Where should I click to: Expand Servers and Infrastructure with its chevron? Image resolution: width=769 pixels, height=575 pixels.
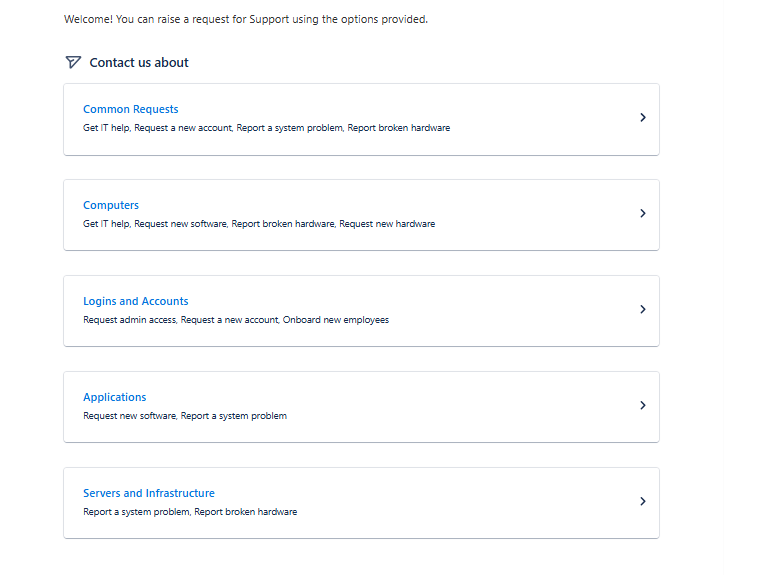(643, 502)
